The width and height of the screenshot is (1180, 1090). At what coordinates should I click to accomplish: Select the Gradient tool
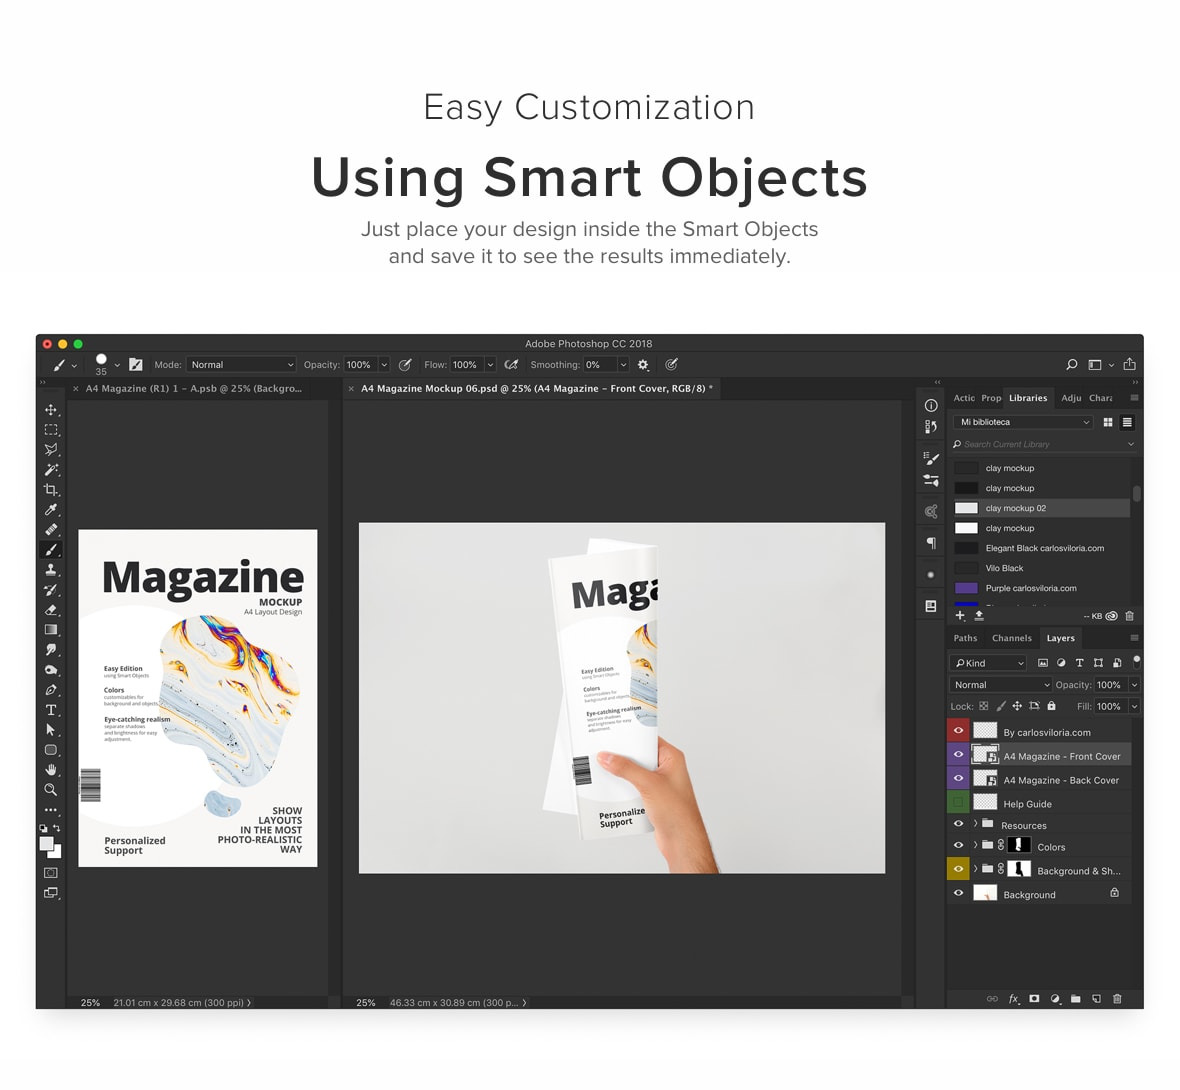click(51, 630)
